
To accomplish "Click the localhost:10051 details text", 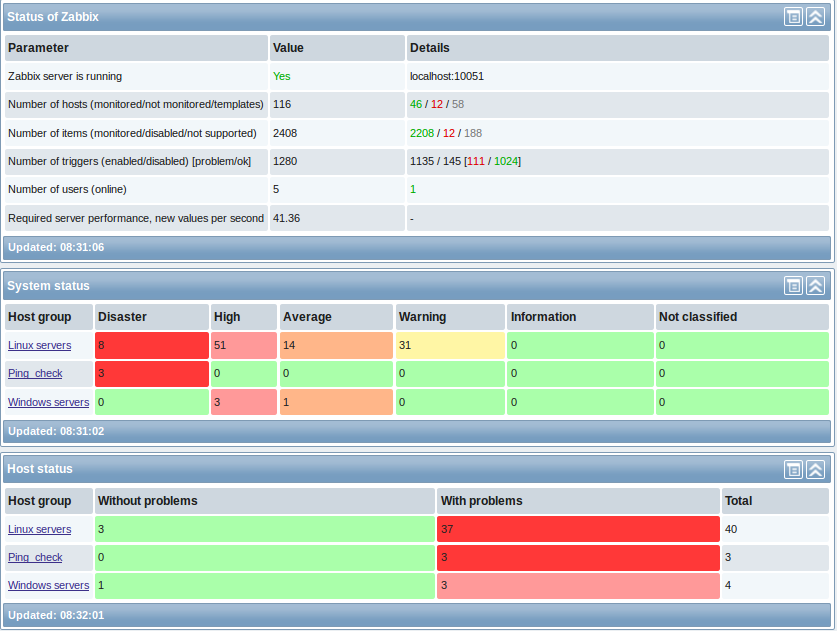I will (x=447, y=76).
